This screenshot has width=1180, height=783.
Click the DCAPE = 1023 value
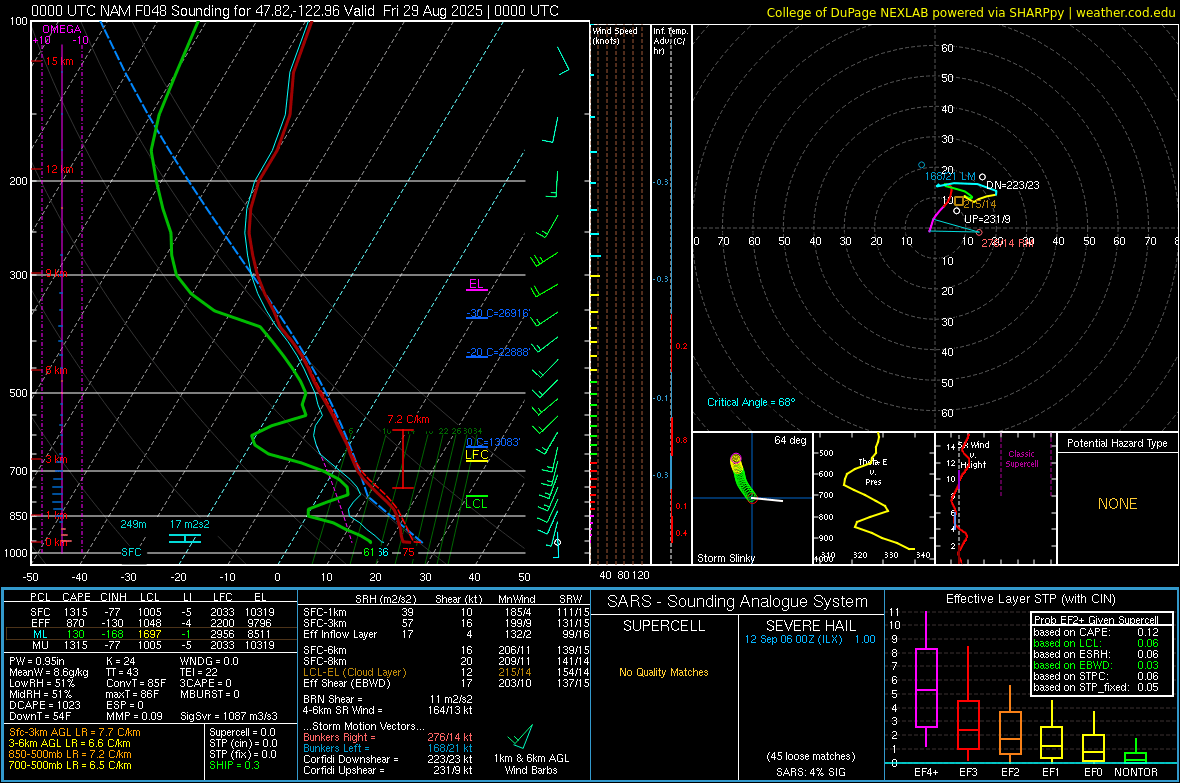tap(44, 705)
